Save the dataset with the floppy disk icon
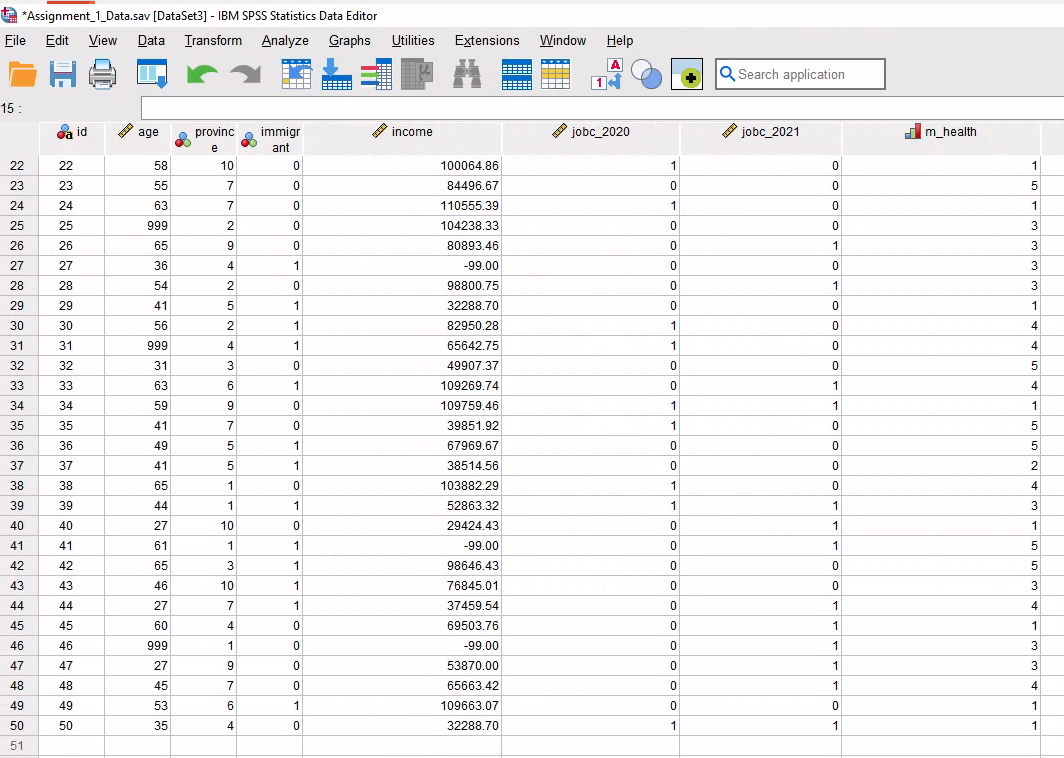This screenshot has width=1064, height=758. pyautogui.click(x=63, y=75)
